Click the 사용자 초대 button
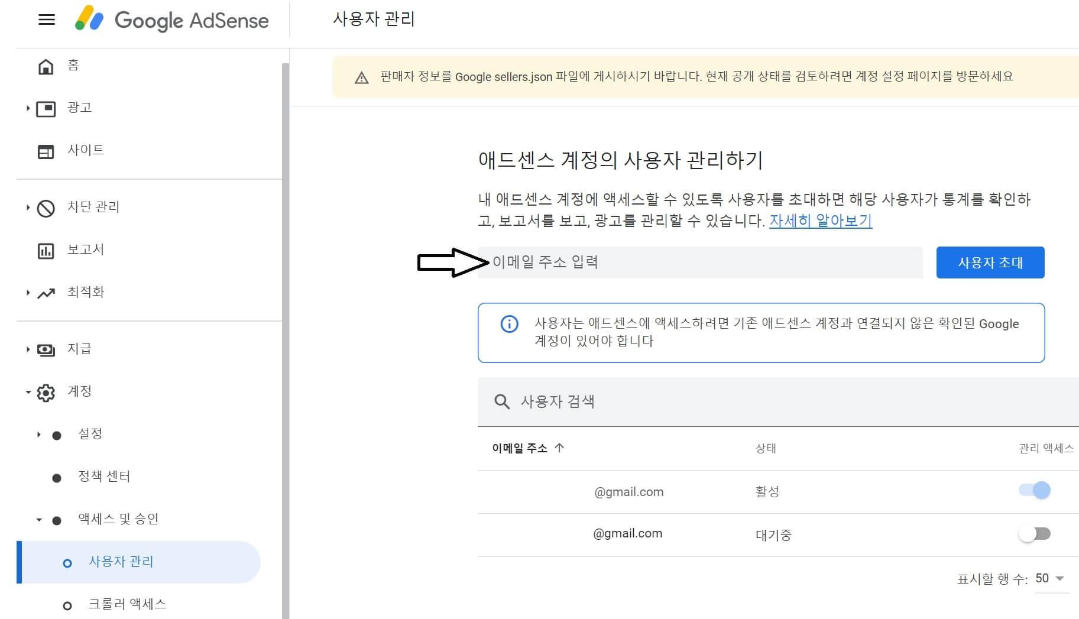 coord(990,263)
